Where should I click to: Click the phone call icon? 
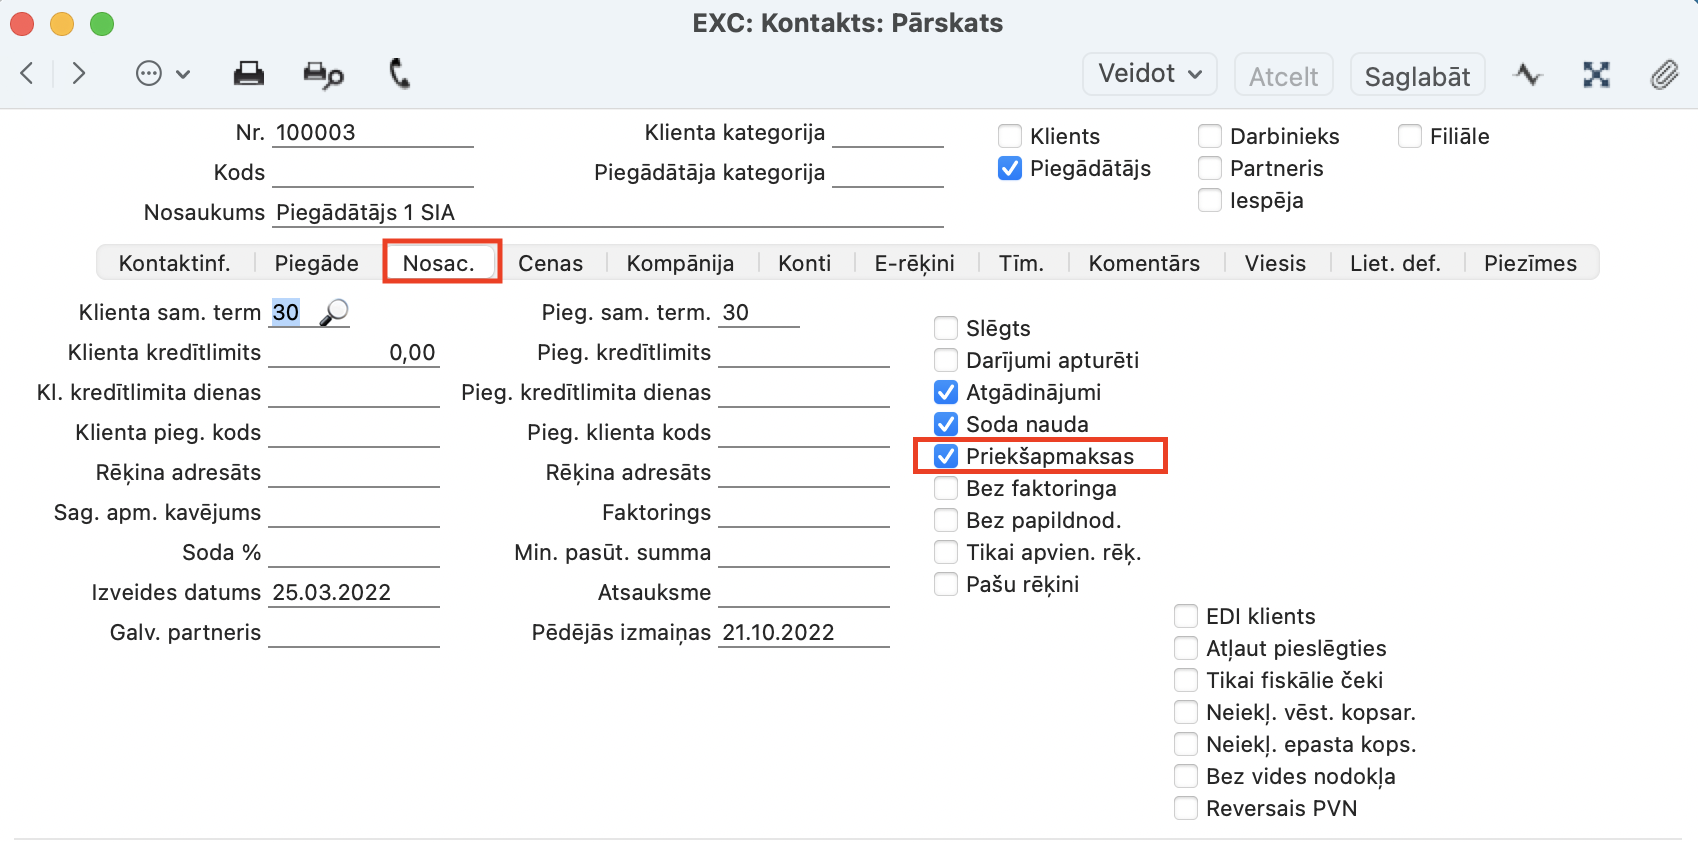point(399,74)
